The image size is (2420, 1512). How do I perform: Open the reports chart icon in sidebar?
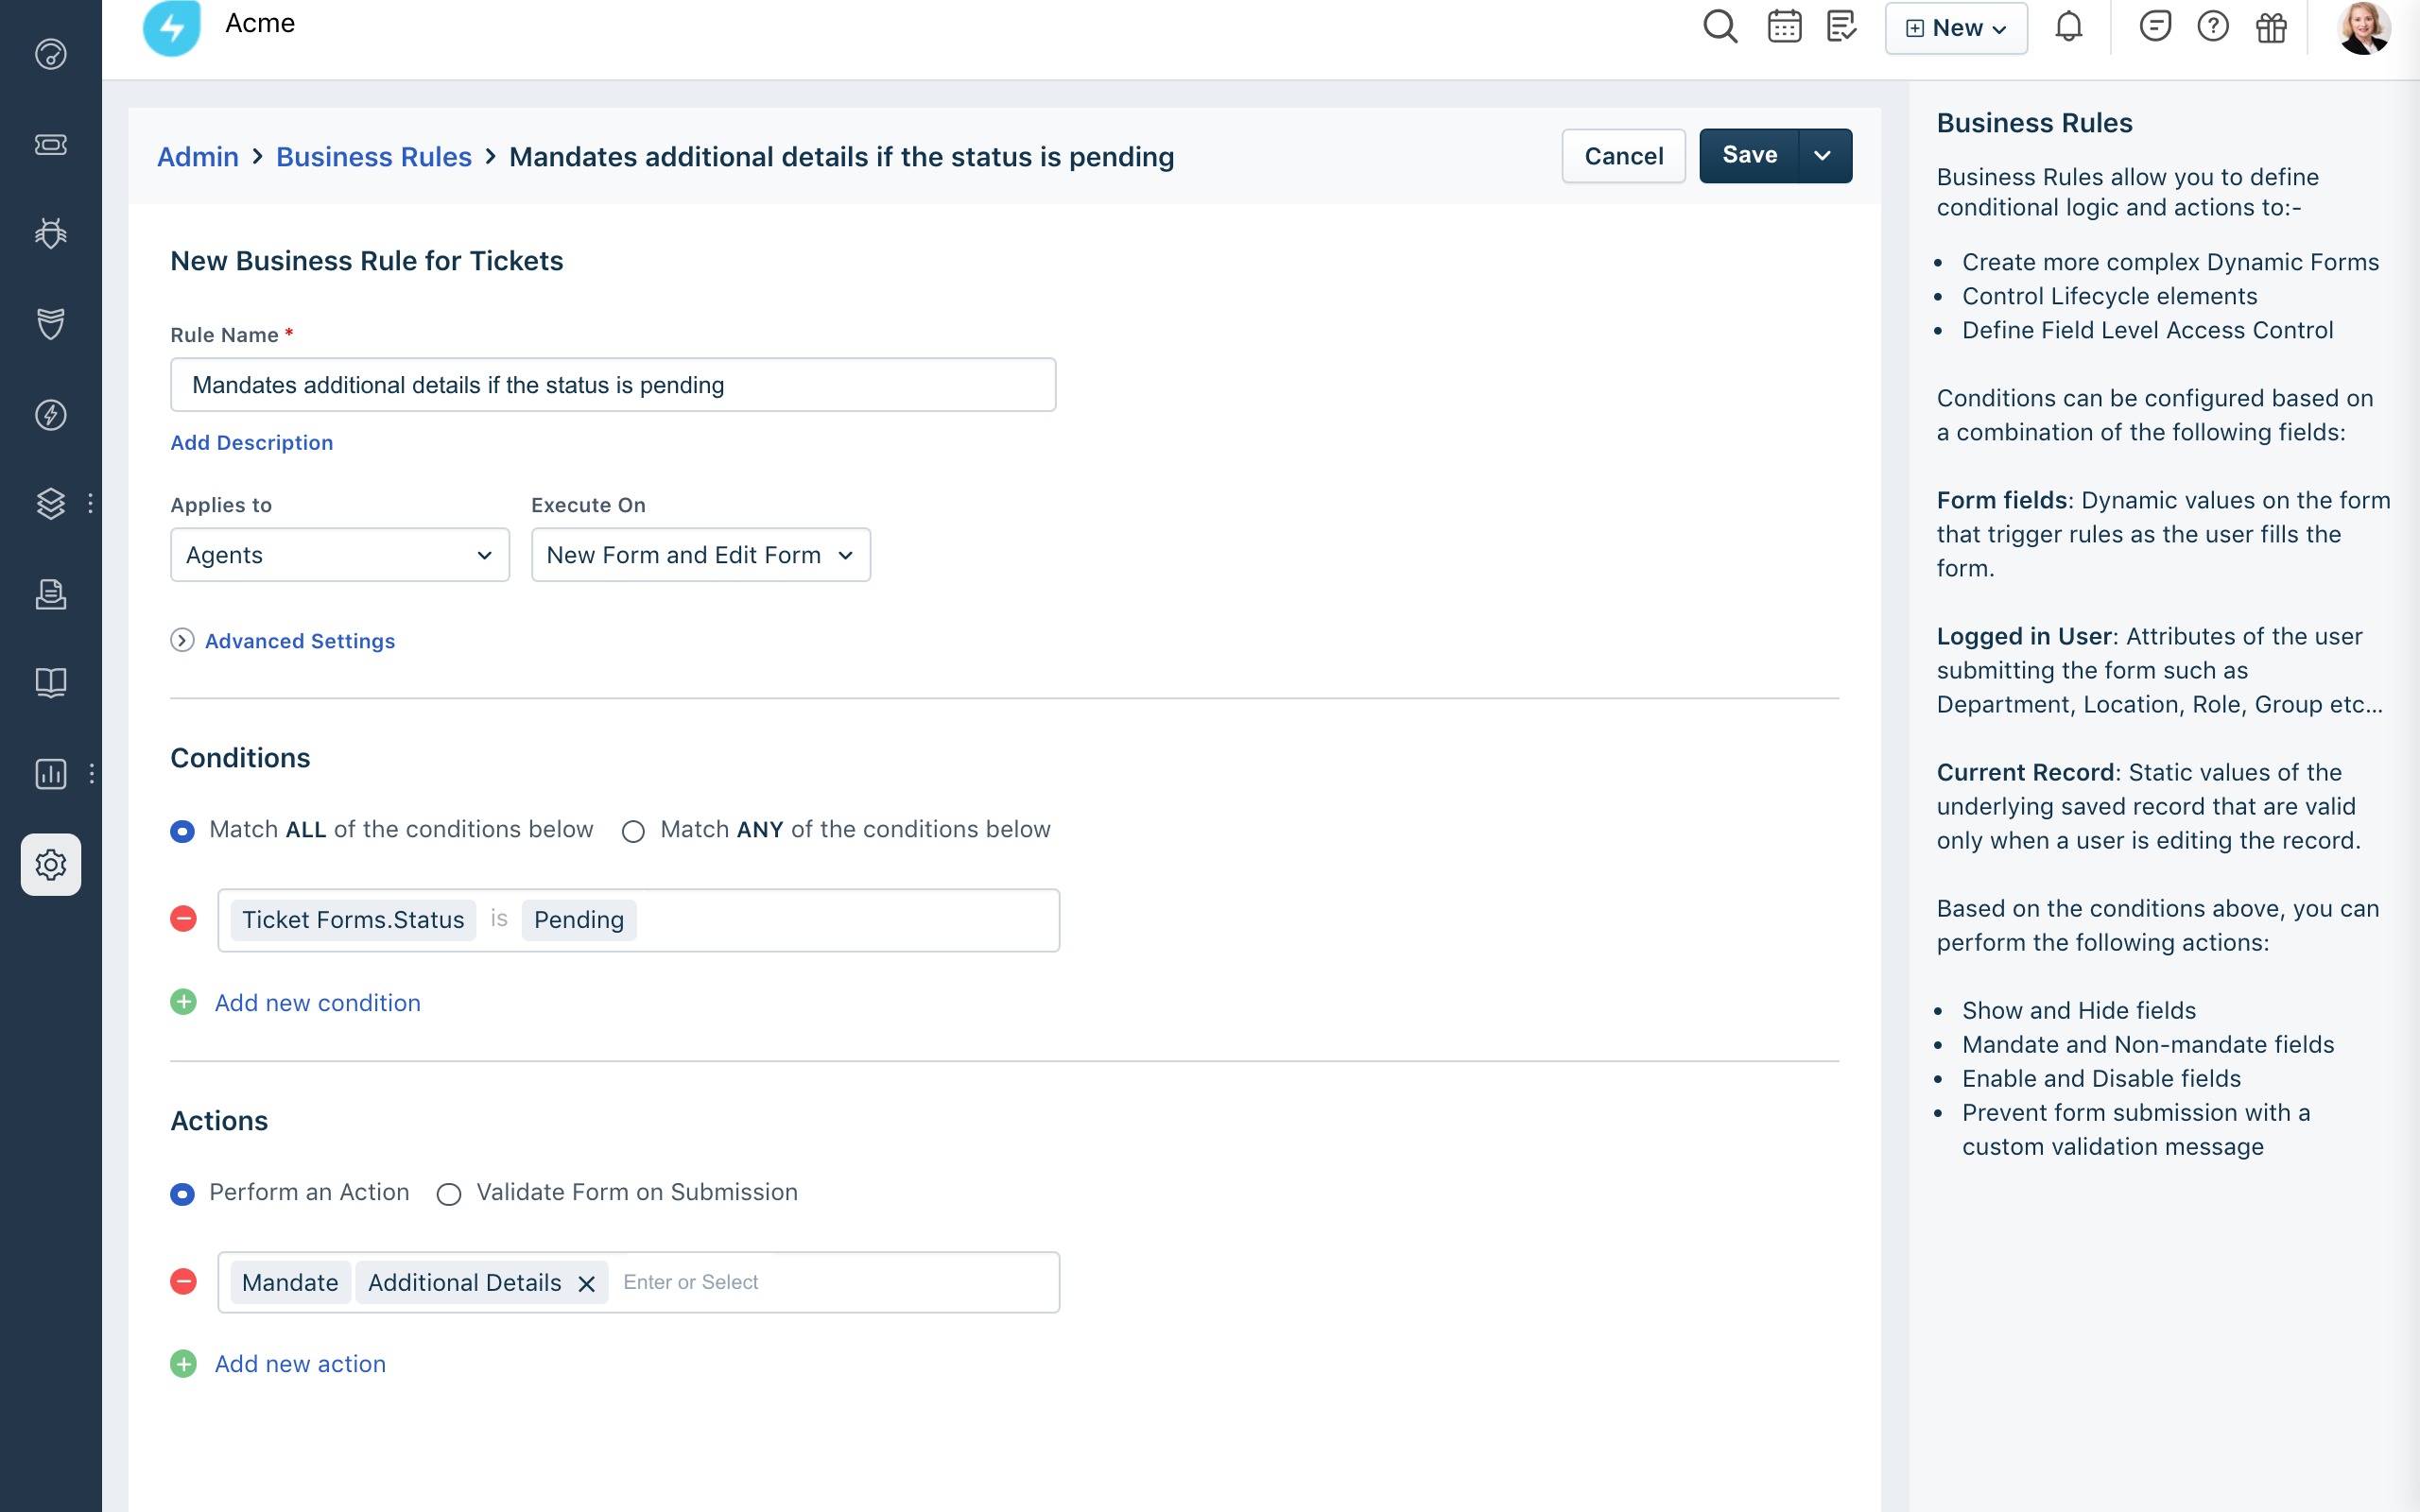(51, 773)
